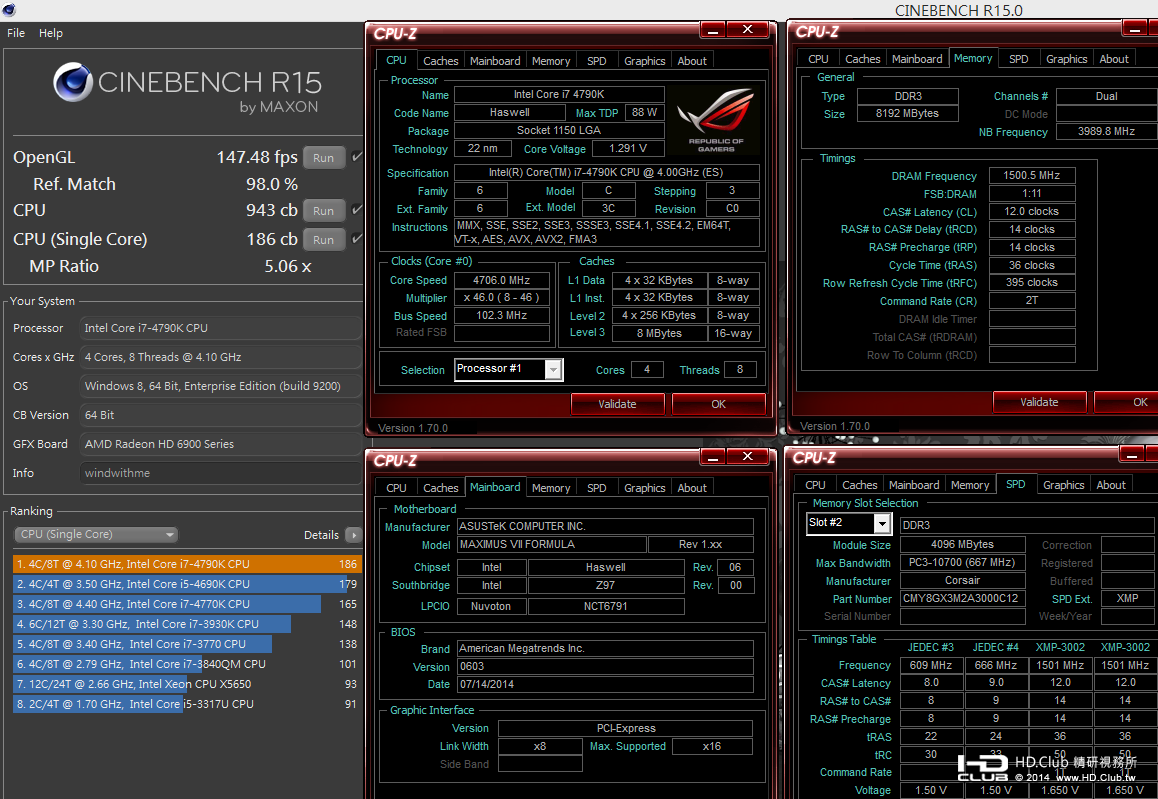Click the Info field containing windwithme
The image size is (1158, 799).
tap(220, 473)
